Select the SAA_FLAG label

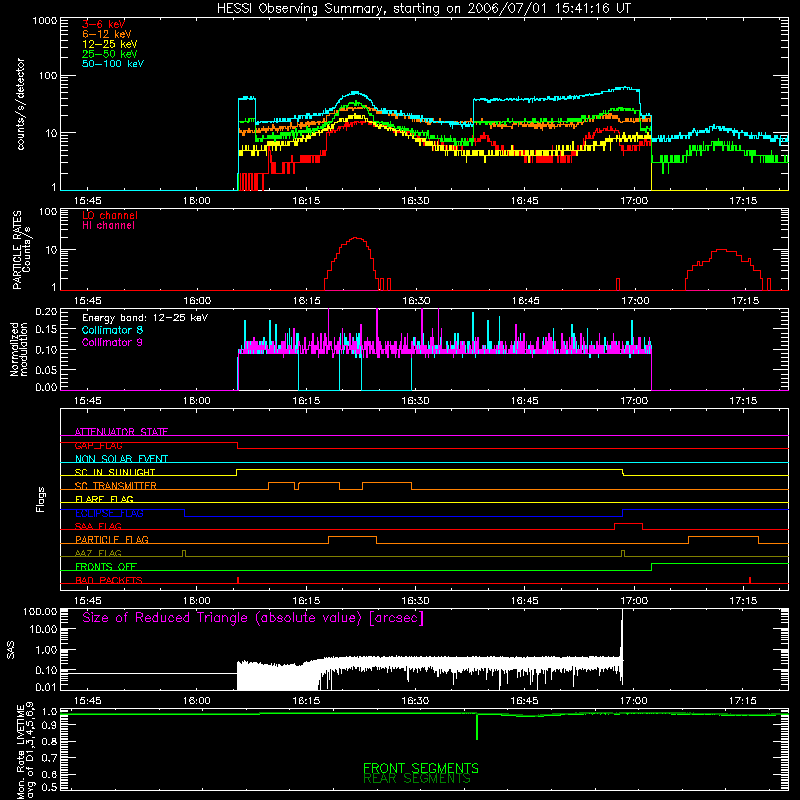point(98,527)
